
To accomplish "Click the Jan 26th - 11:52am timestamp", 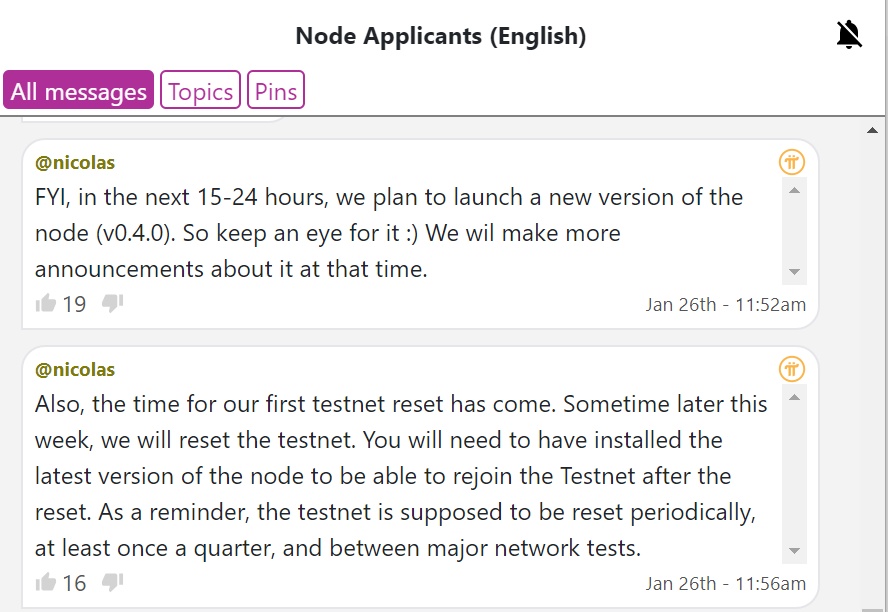I will pos(725,305).
